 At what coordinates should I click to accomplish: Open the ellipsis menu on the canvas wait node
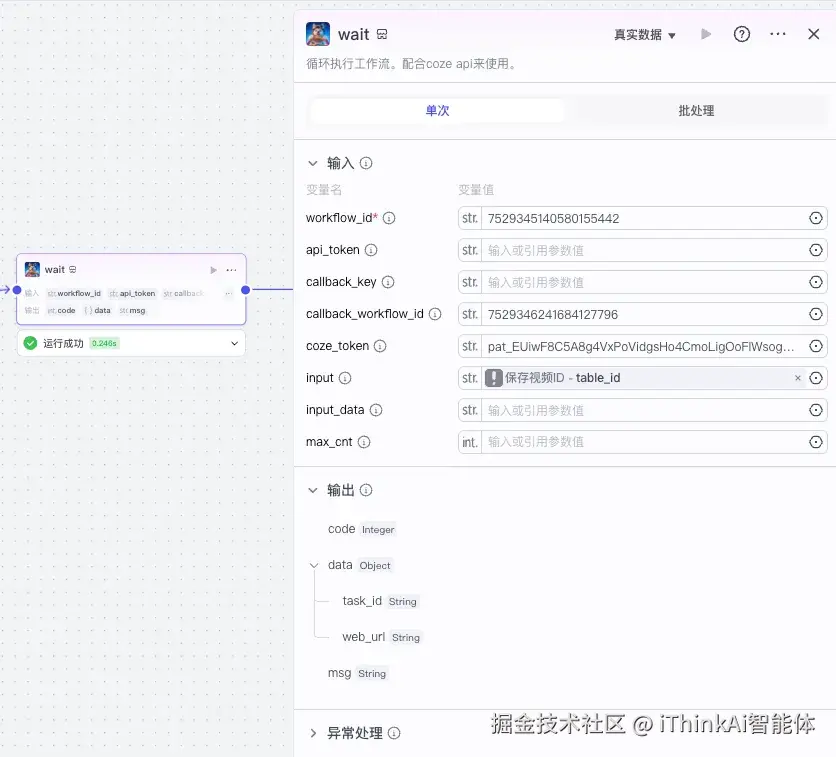229,269
